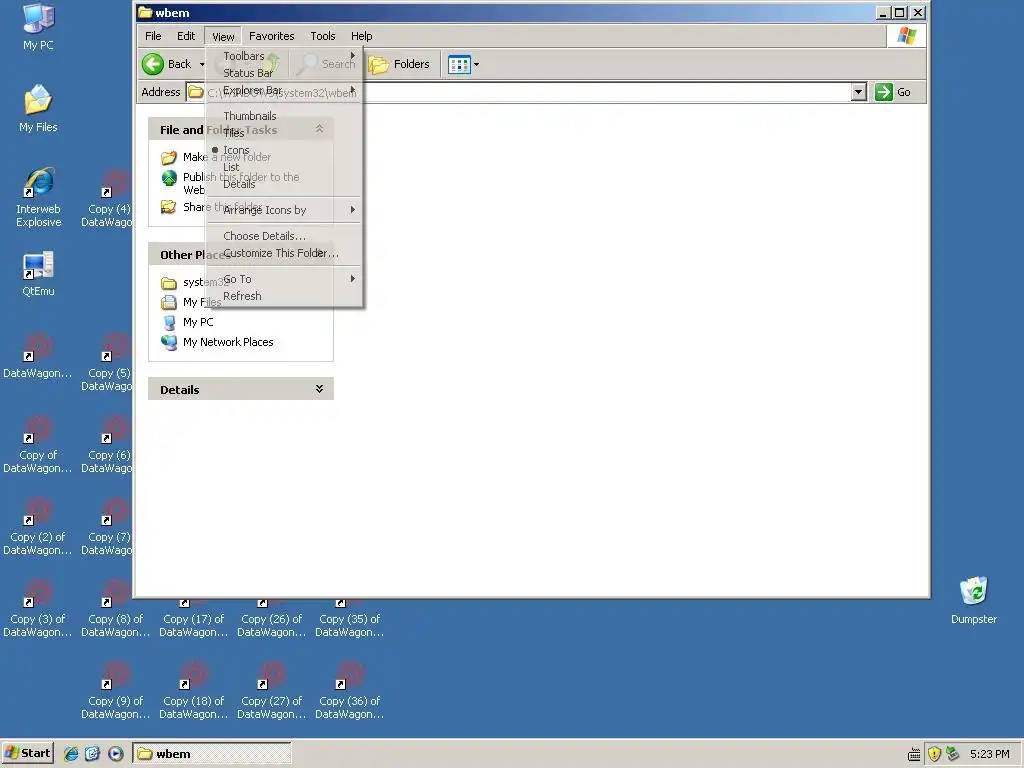Image resolution: width=1024 pixels, height=768 pixels.
Task: Open the Favorites menu
Action: point(271,36)
